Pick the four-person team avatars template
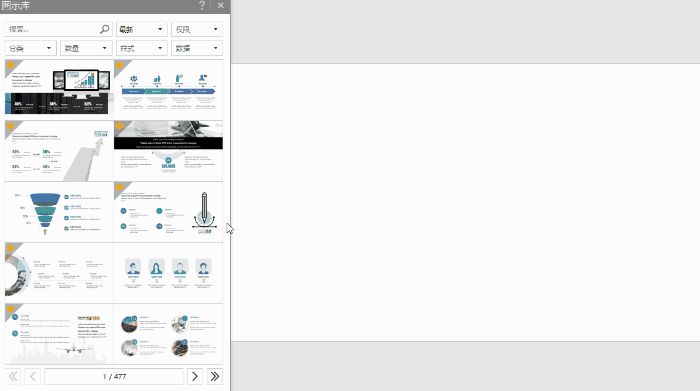 tap(168, 273)
